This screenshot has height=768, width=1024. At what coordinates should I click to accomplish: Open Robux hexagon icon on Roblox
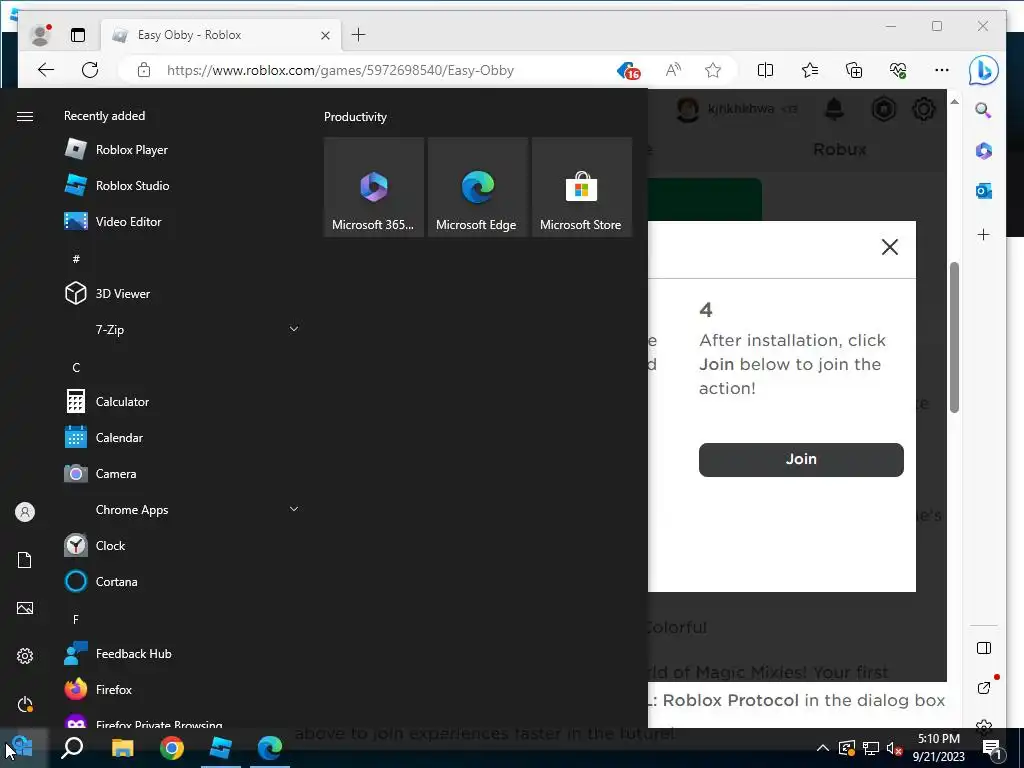883,109
